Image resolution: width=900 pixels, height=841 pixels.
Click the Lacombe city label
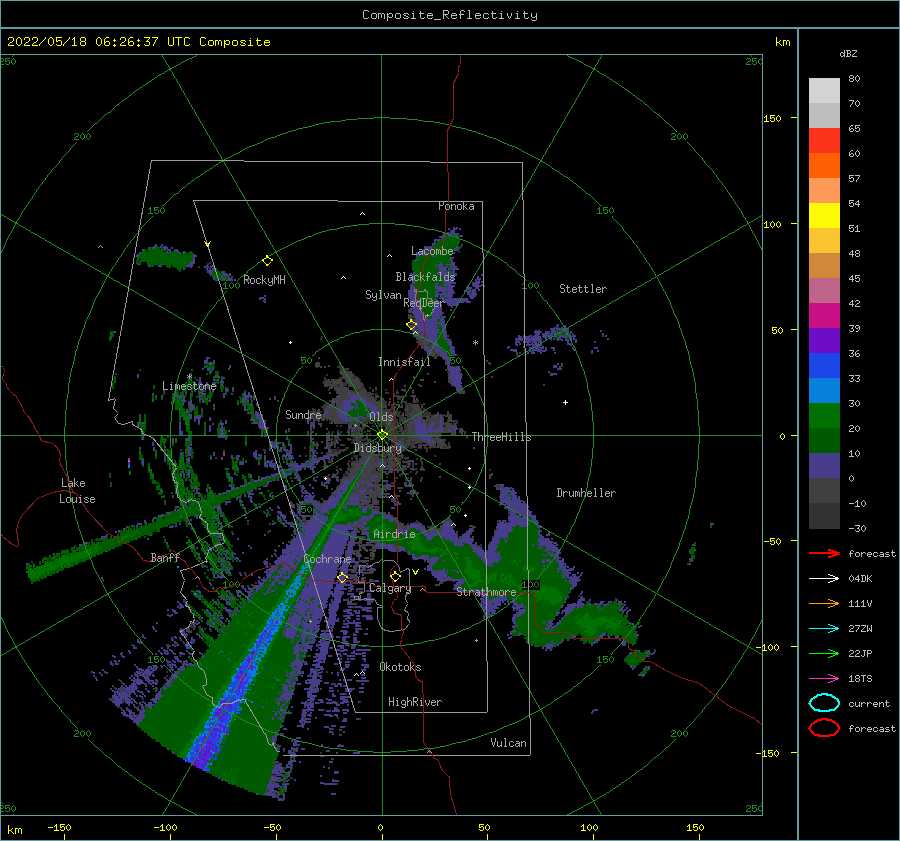coord(432,251)
